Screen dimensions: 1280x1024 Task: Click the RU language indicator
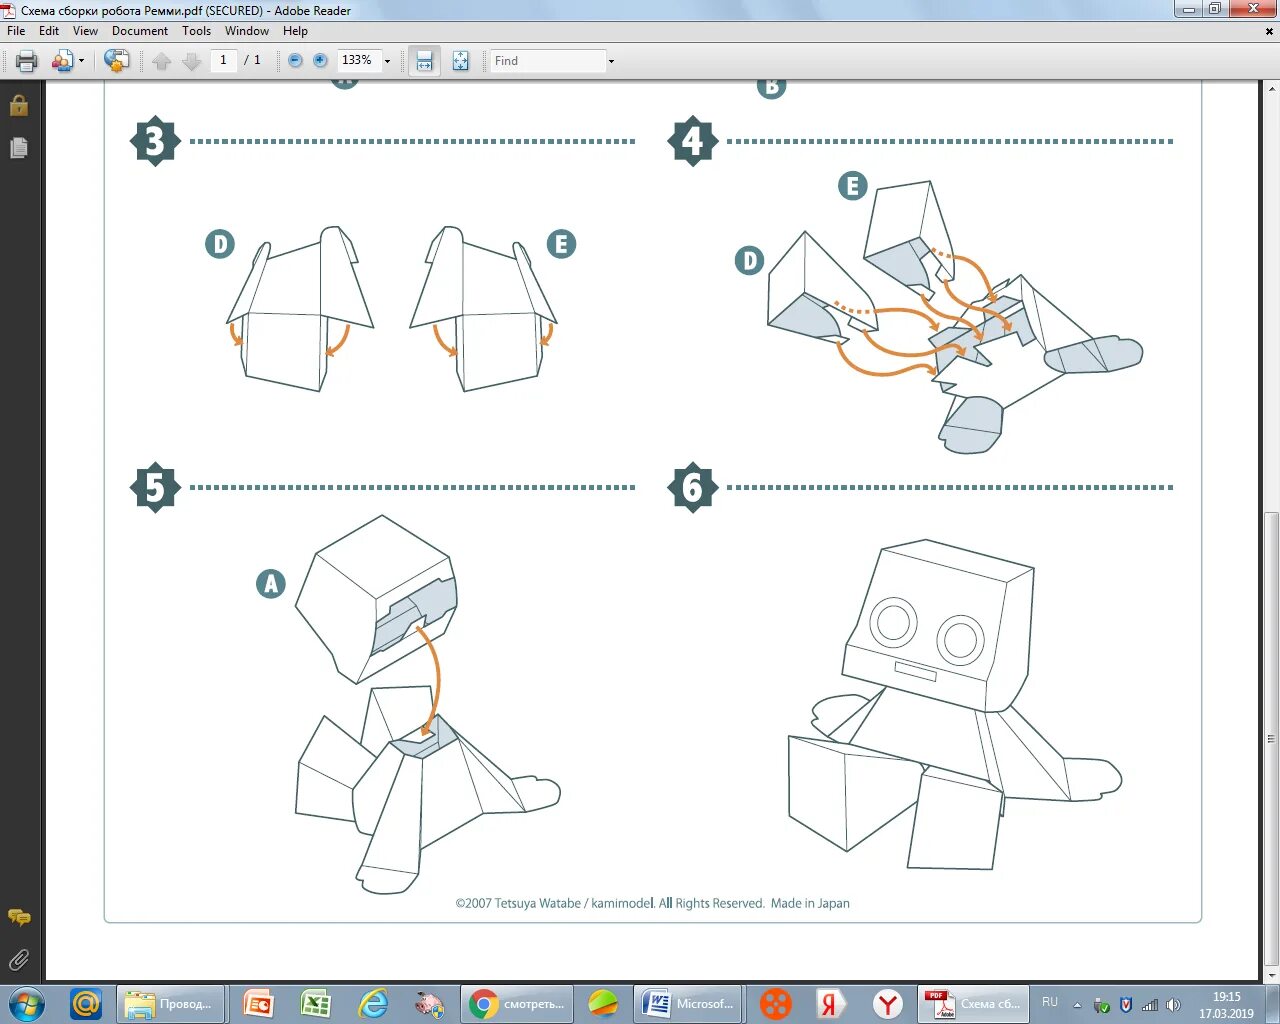coord(1050,1002)
